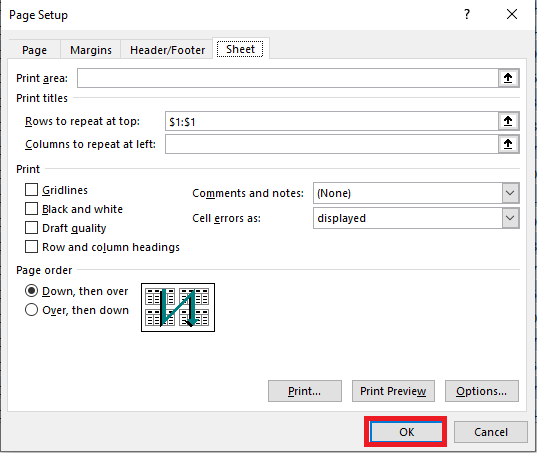Toggle the Draft quality checkbox
Viewport: 537px width, 453px height.
pos(32,228)
